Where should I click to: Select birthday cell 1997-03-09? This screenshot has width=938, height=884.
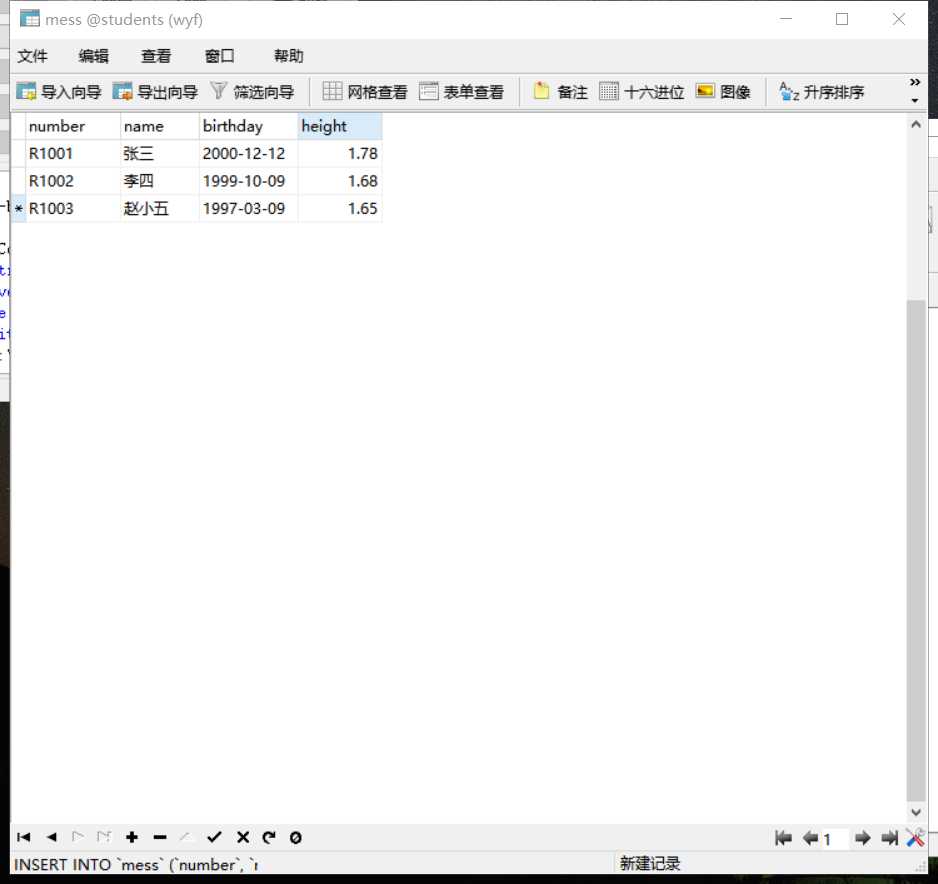coord(248,209)
